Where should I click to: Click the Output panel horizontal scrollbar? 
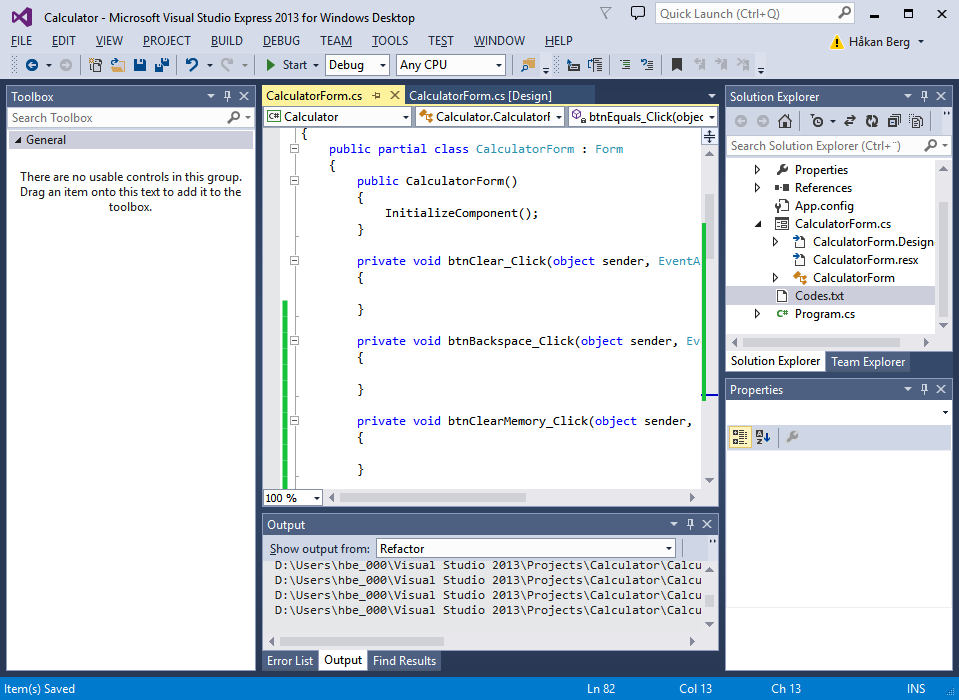pyautogui.click(x=362, y=641)
